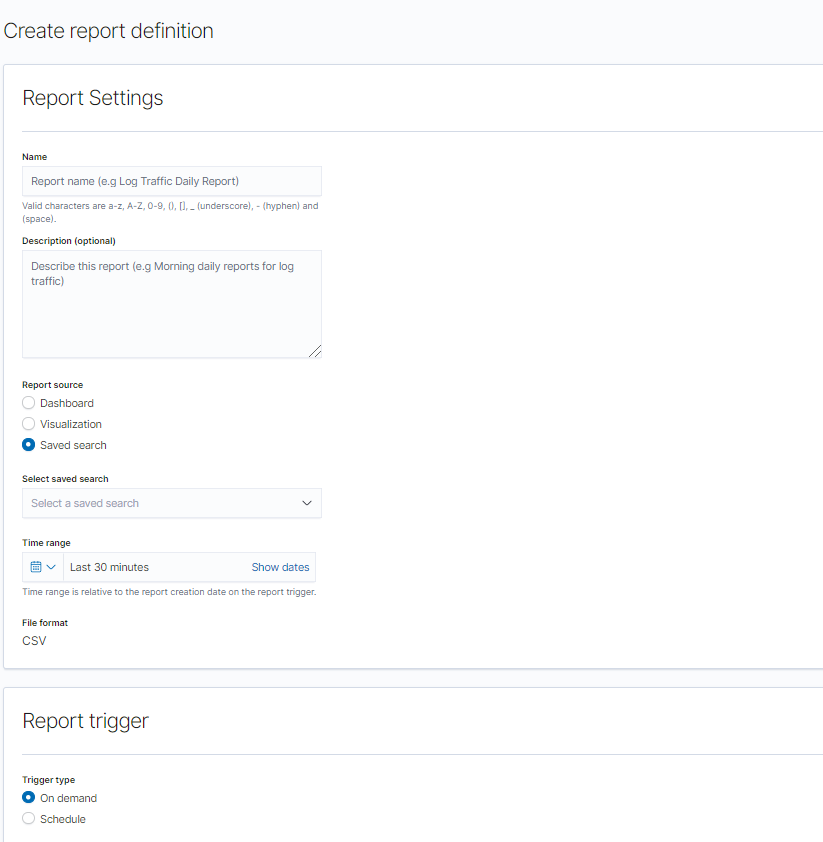Select the Saved search radio option

pyautogui.click(x=29, y=445)
